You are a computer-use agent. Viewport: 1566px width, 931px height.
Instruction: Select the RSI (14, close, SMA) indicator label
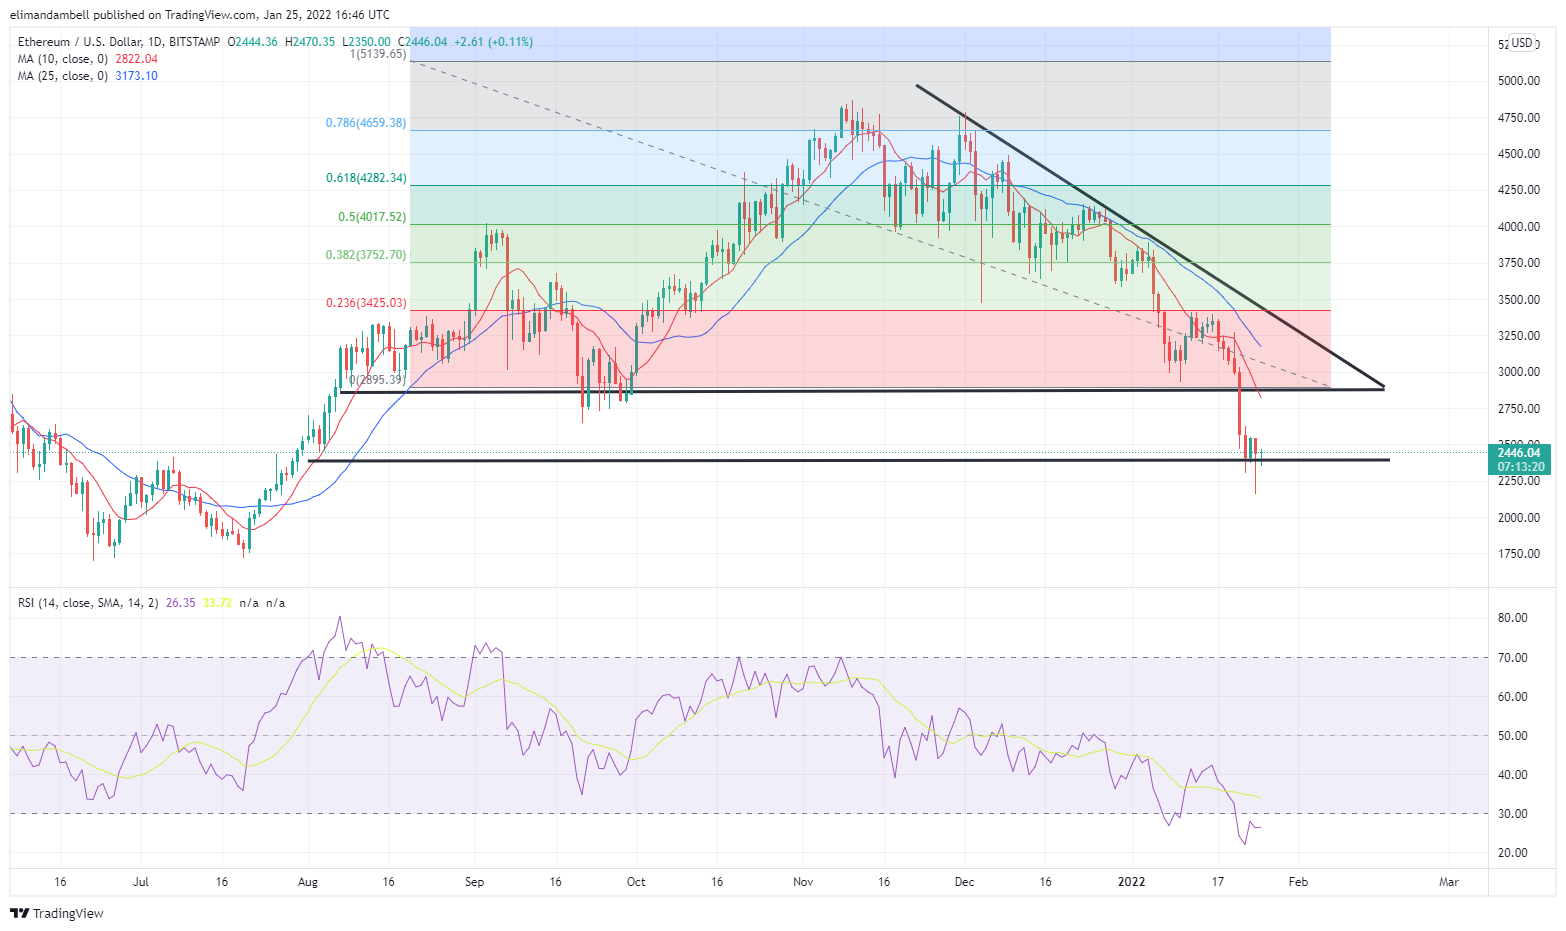pyautogui.click(x=88, y=603)
